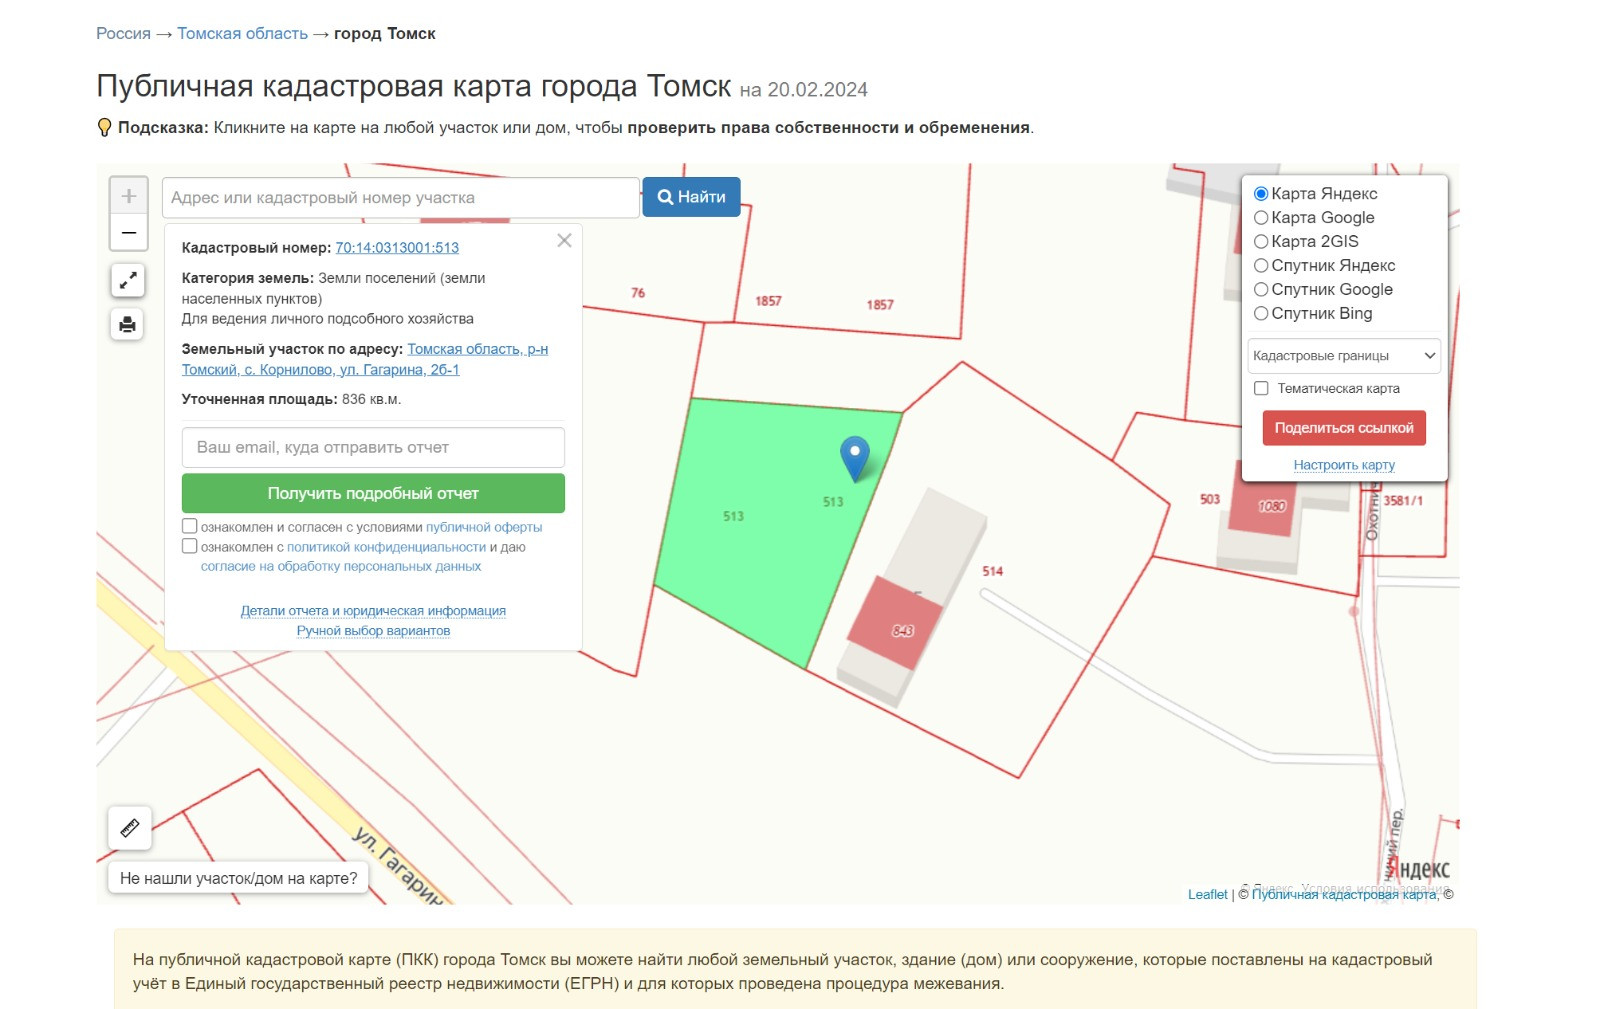Select the Карта Google radio option
This screenshot has height=1009, width=1600.
click(1261, 218)
